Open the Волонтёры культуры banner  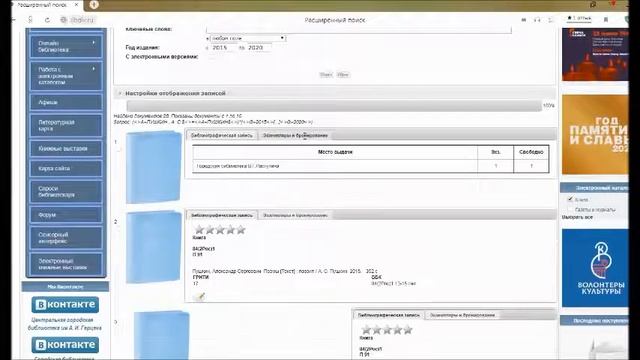point(595,268)
